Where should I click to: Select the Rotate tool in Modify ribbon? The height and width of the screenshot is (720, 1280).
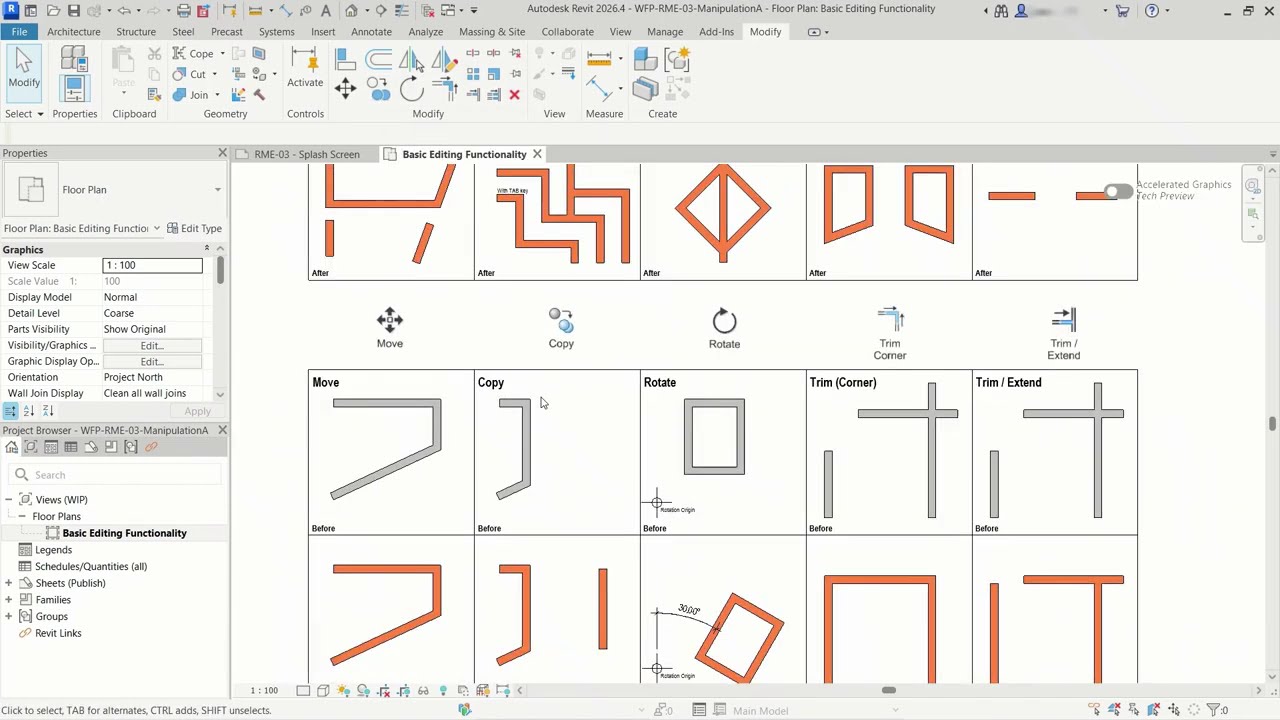coord(412,90)
